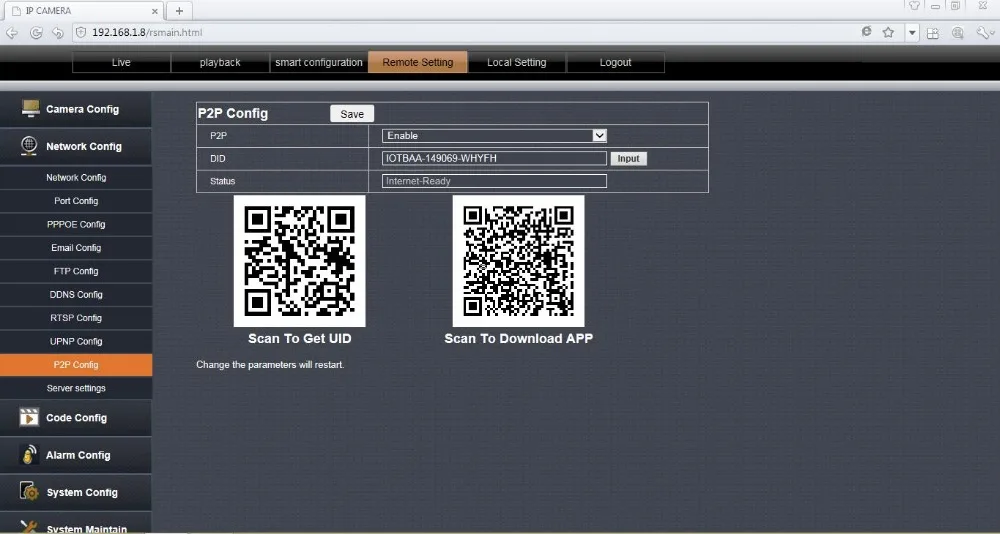The height and width of the screenshot is (534, 1000).
Task: Click the 'DID' row label
Action: [x=217, y=158]
